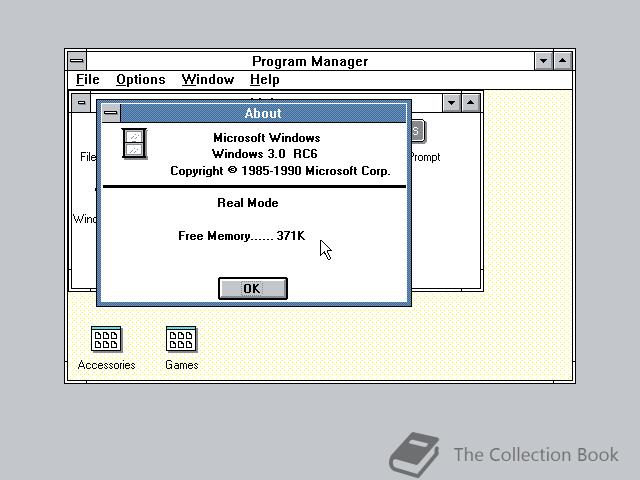Open the Games program group icon

pyautogui.click(x=181, y=339)
